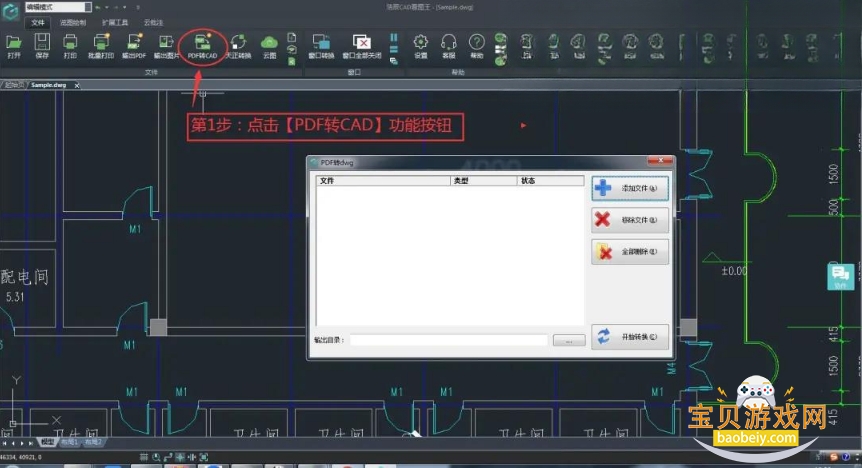
Task: Click 全部删除 button in PDF转dwg dialog
Action: [630, 252]
